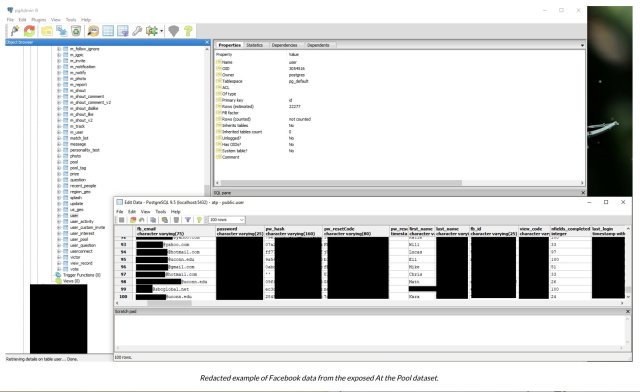640x392 pixels.
Task: Expand the pool_tag table node
Action: [59, 168]
